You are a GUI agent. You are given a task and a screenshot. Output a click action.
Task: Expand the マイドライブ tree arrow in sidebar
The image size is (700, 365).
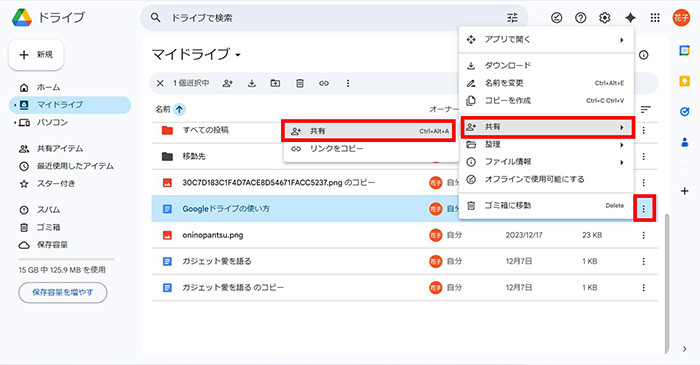[x=15, y=105]
